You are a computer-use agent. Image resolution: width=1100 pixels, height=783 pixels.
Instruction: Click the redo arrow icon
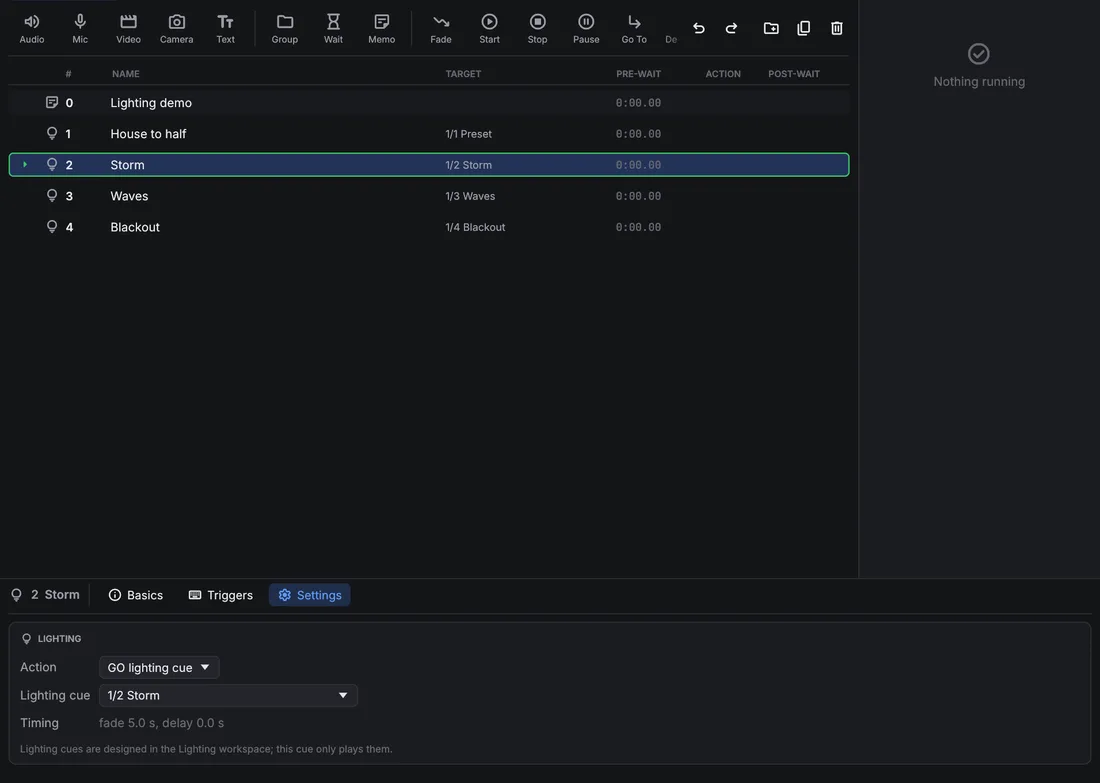(731, 28)
